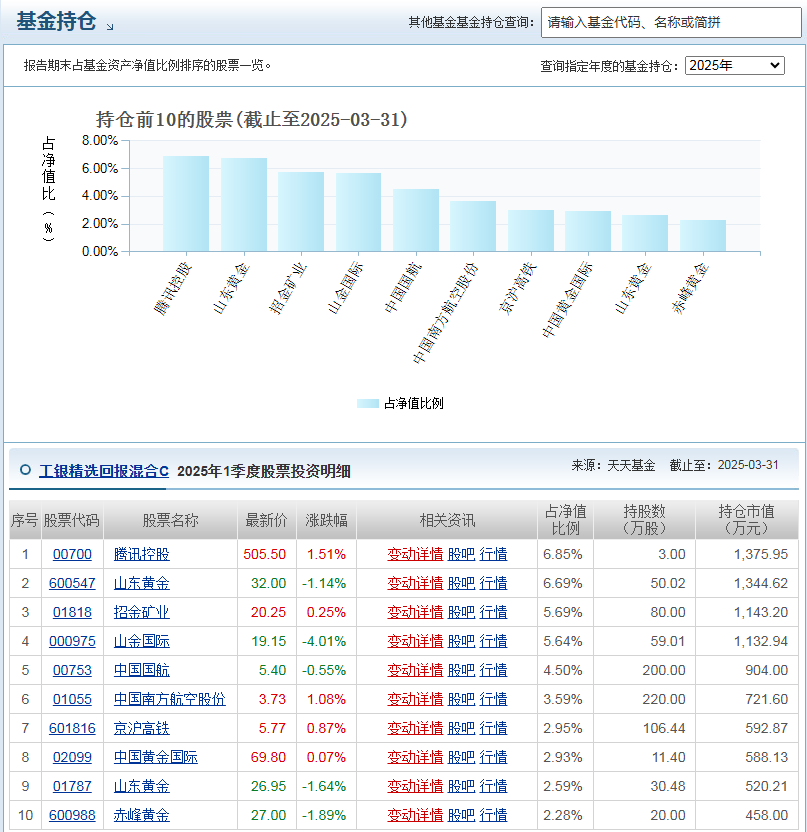The width and height of the screenshot is (807, 832).
Task: Click the 69.80 latest price cell
Action: 268,757
